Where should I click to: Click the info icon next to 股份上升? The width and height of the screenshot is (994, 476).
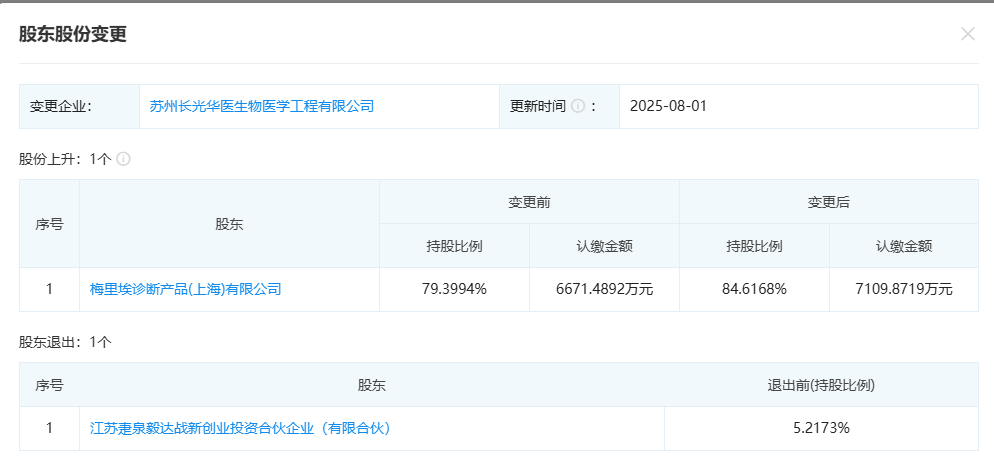[124, 159]
